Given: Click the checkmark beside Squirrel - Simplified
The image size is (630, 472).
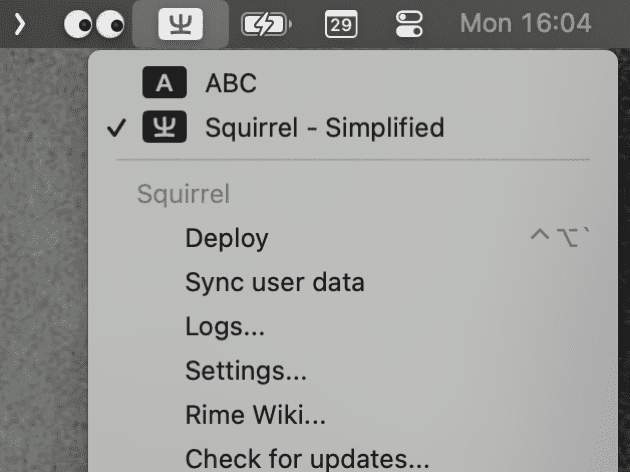Looking at the screenshot, I should (117, 127).
